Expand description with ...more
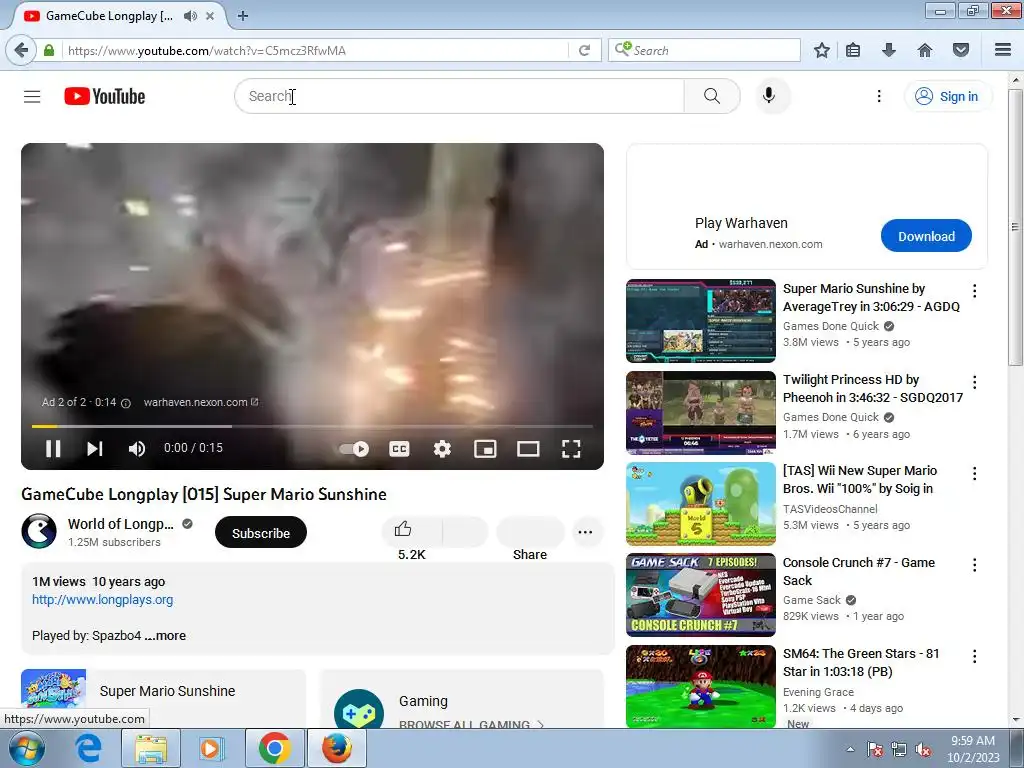The width and height of the screenshot is (1024, 768). pos(165,635)
